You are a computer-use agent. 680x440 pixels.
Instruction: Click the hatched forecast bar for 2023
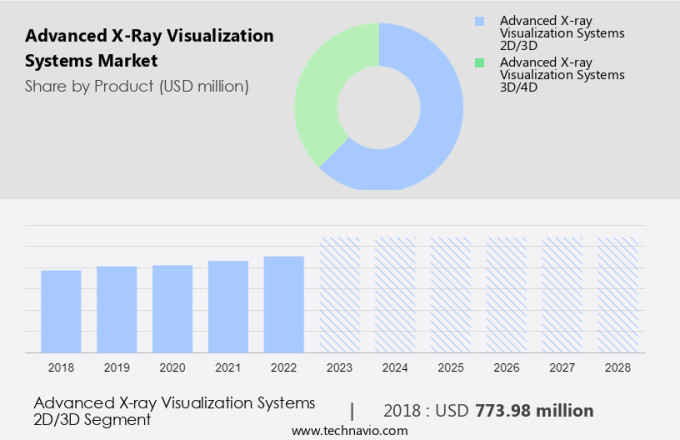pos(339,295)
